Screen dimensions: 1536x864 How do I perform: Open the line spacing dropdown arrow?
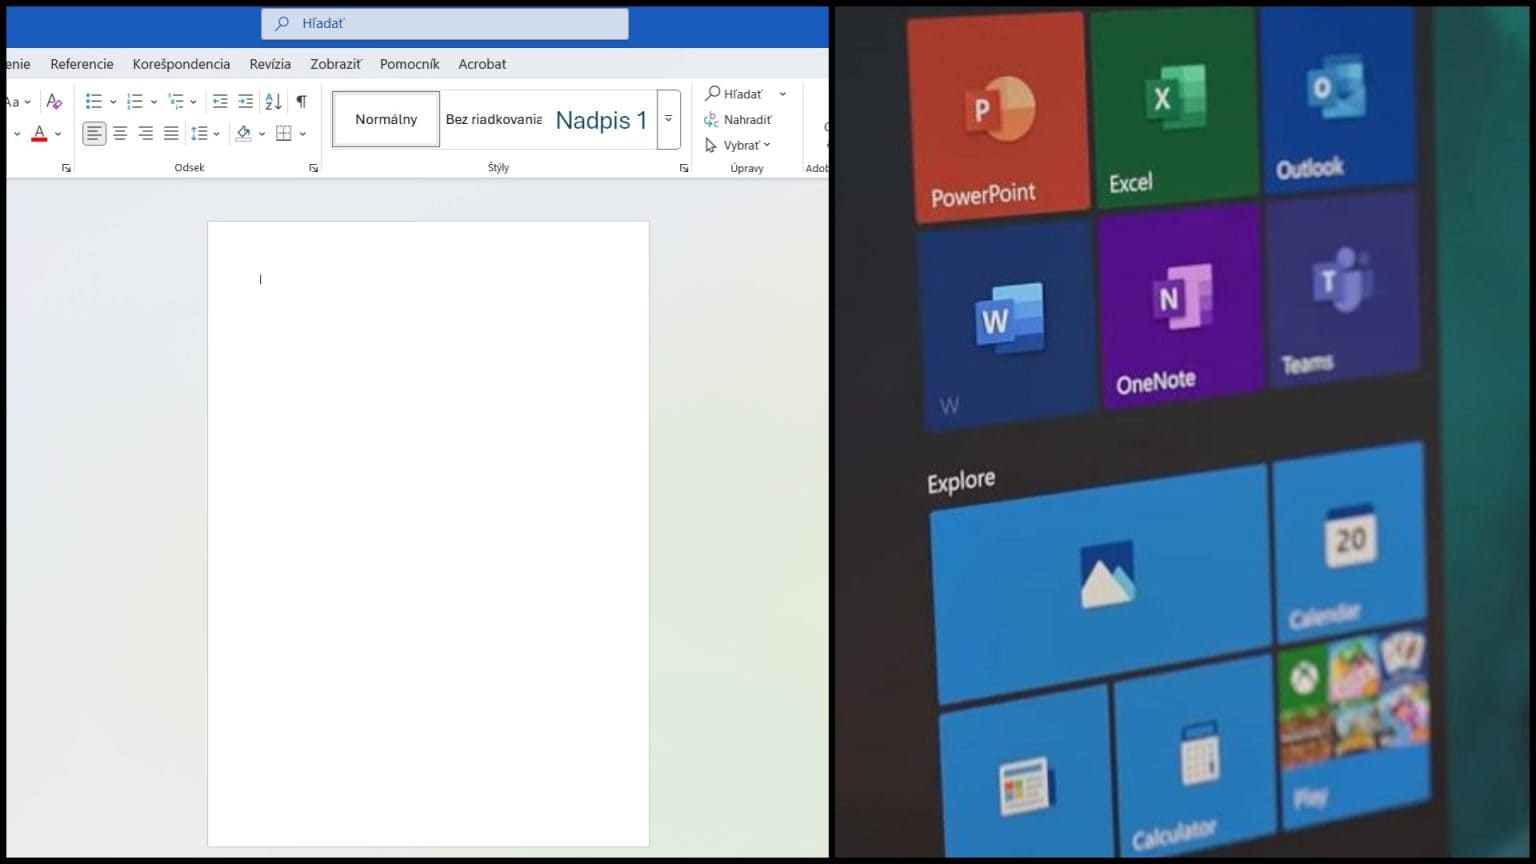tap(217, 134)
